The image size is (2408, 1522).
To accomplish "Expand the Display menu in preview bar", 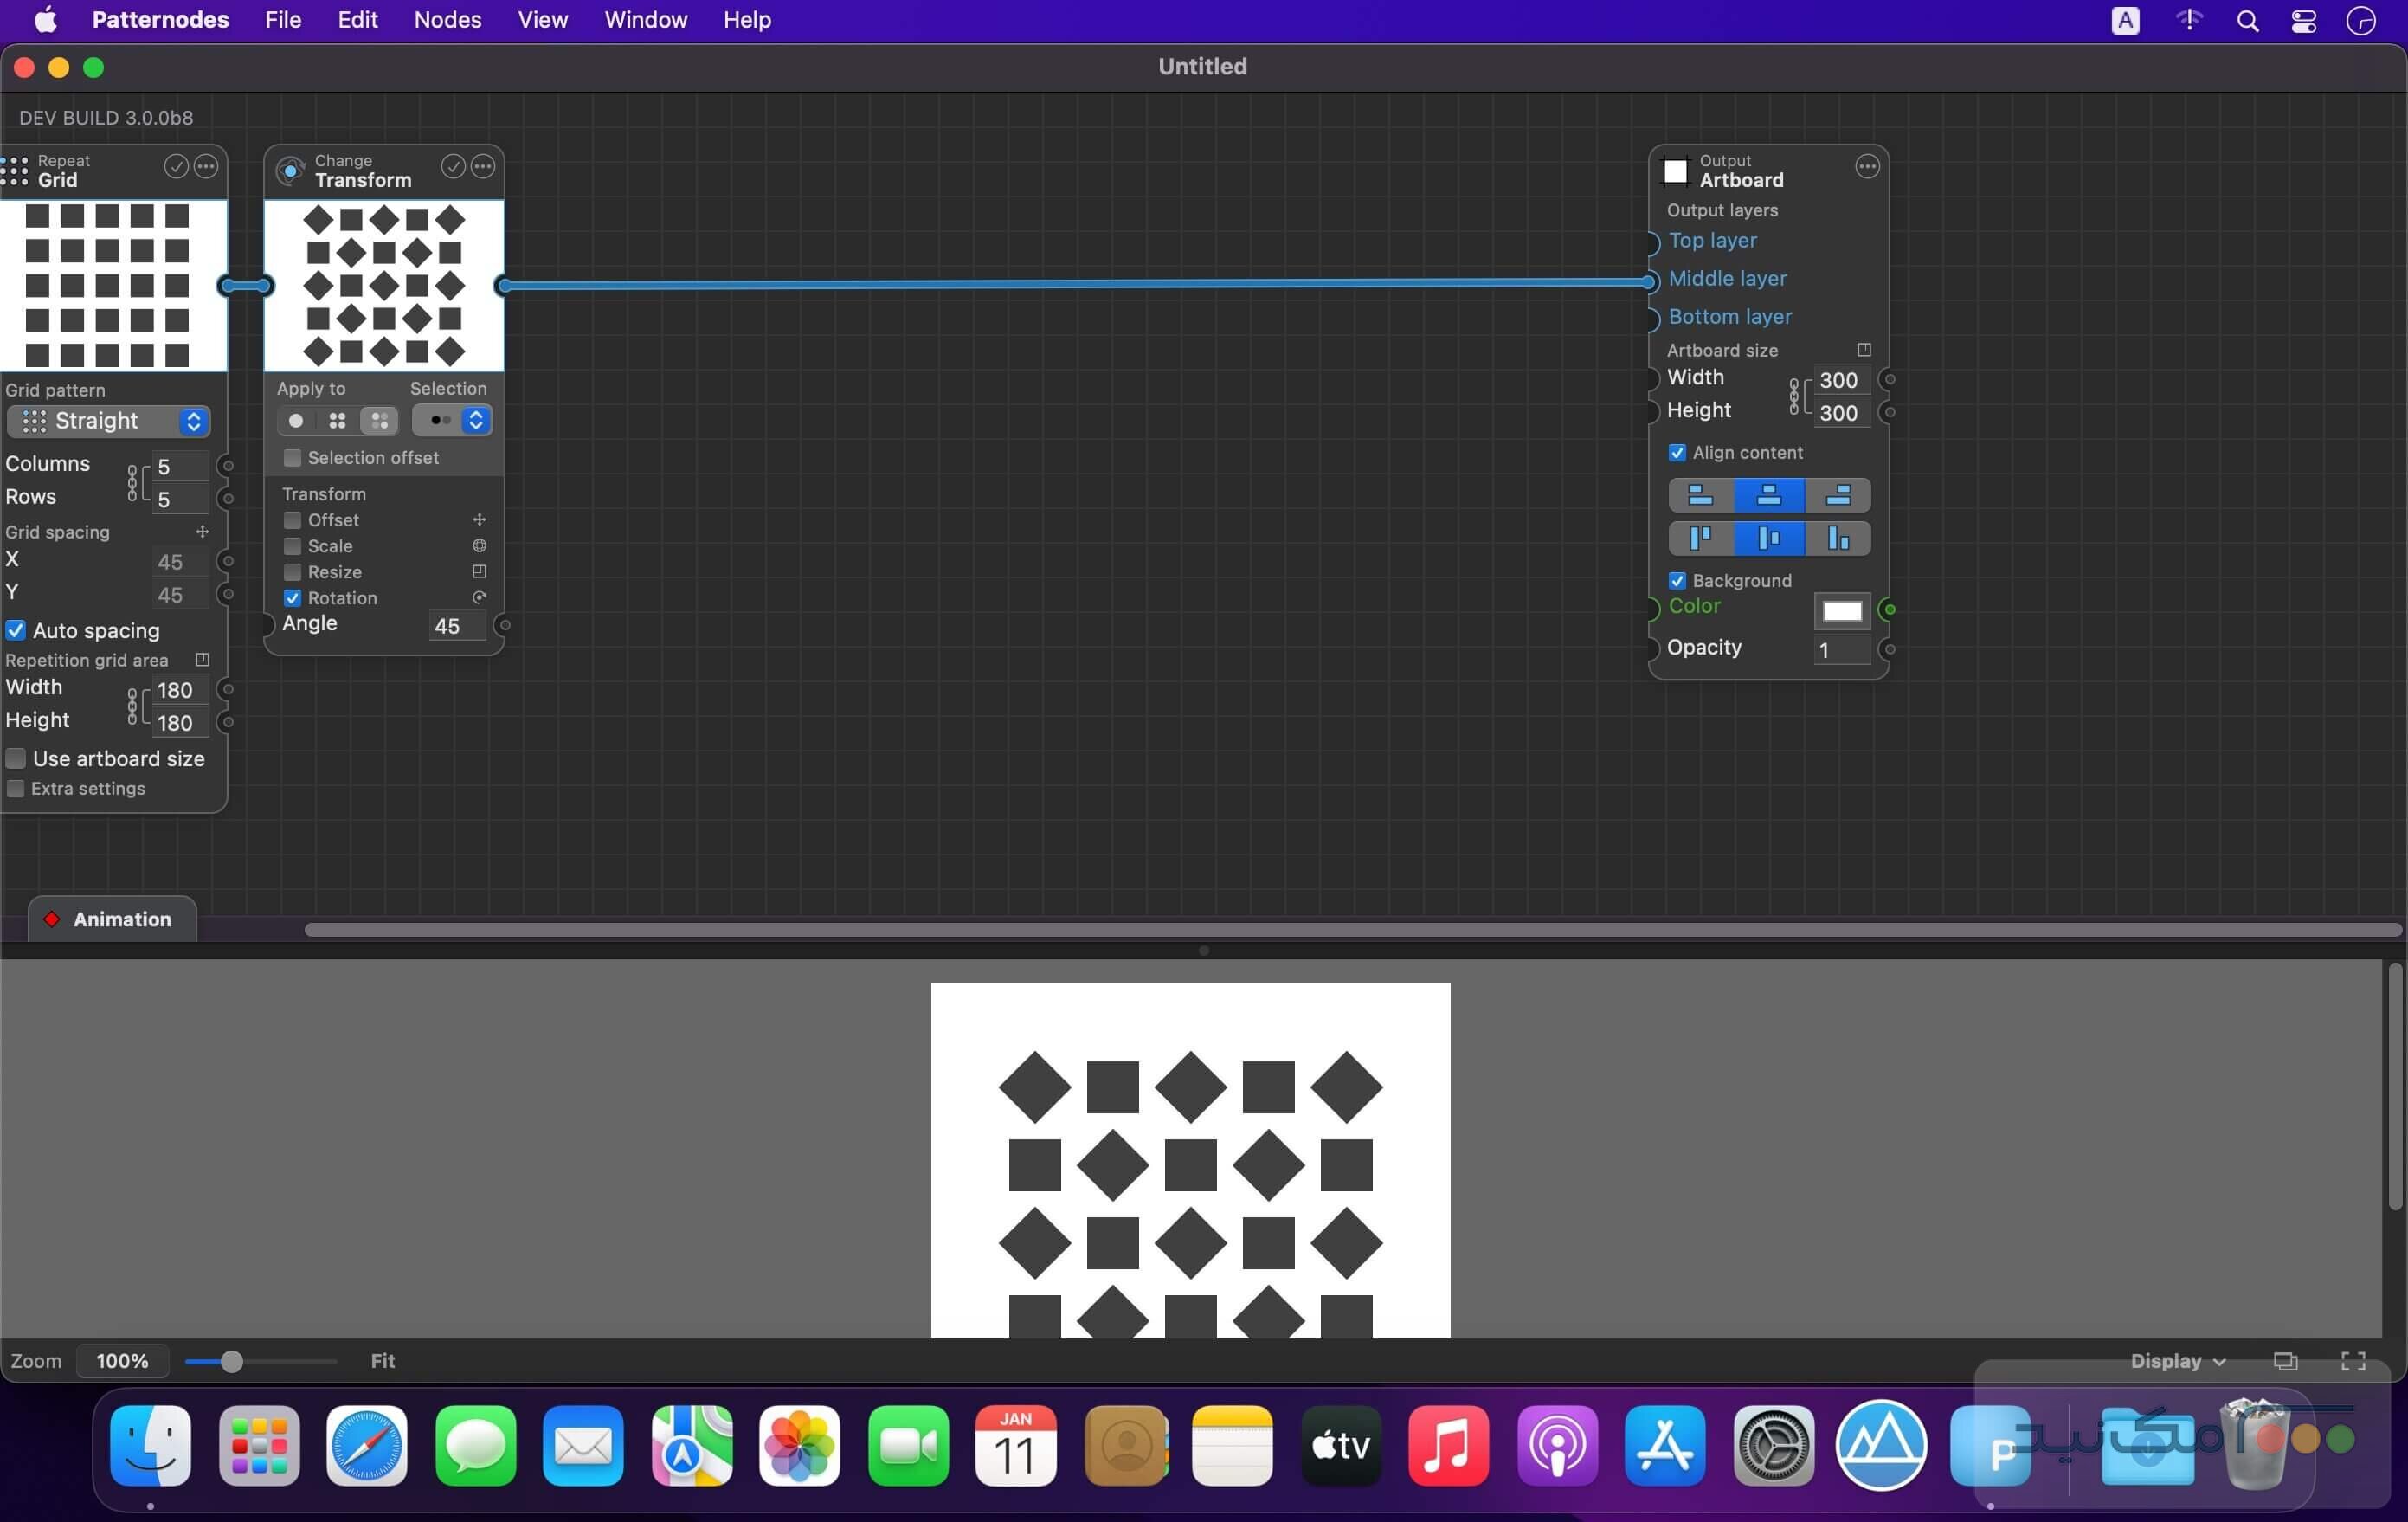I will [2177, 1361].
